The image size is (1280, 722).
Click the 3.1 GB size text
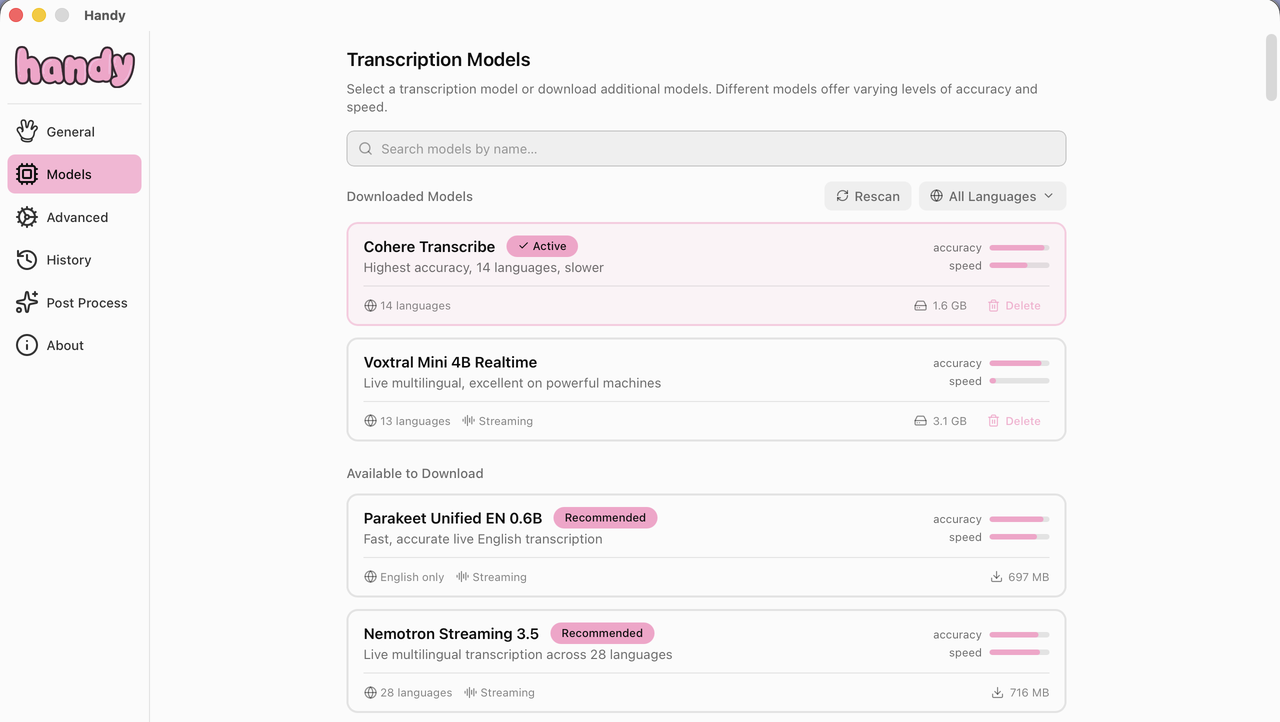(x=950, y=421)
